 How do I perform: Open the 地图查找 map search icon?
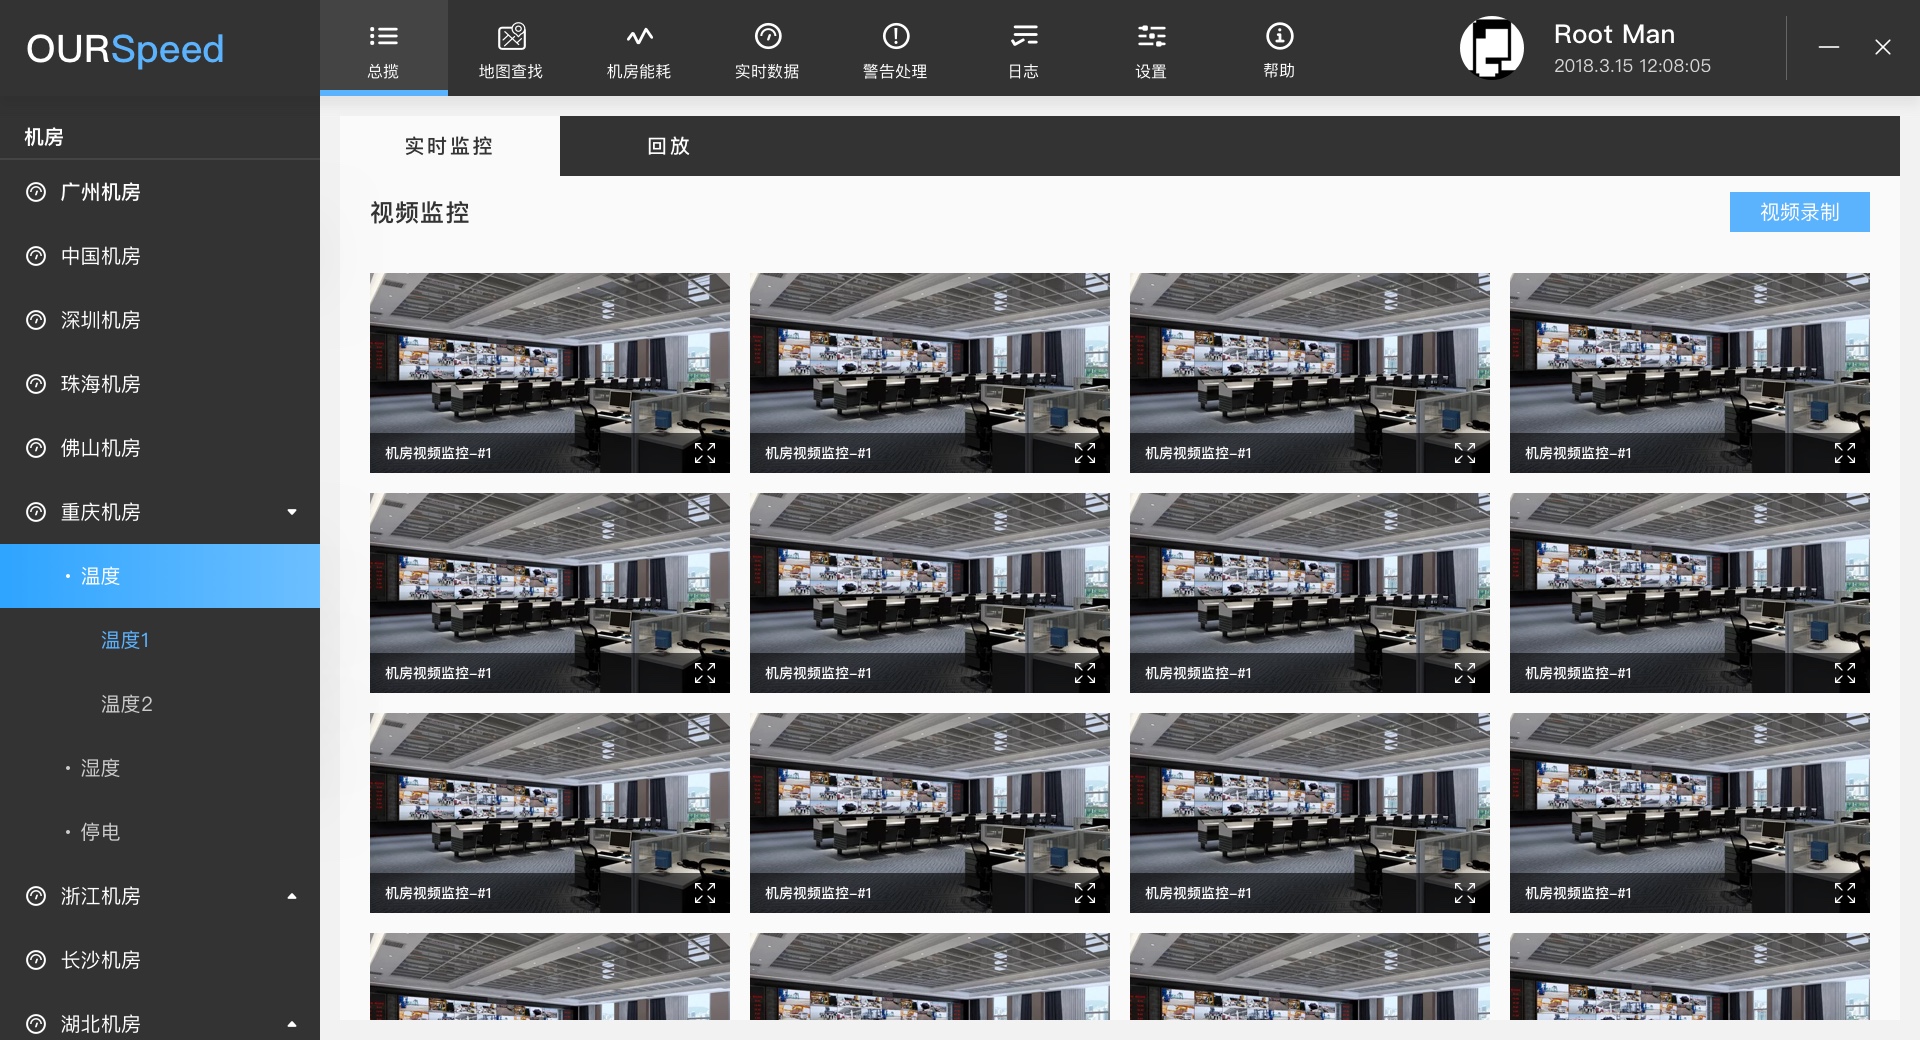click(511, 38)
